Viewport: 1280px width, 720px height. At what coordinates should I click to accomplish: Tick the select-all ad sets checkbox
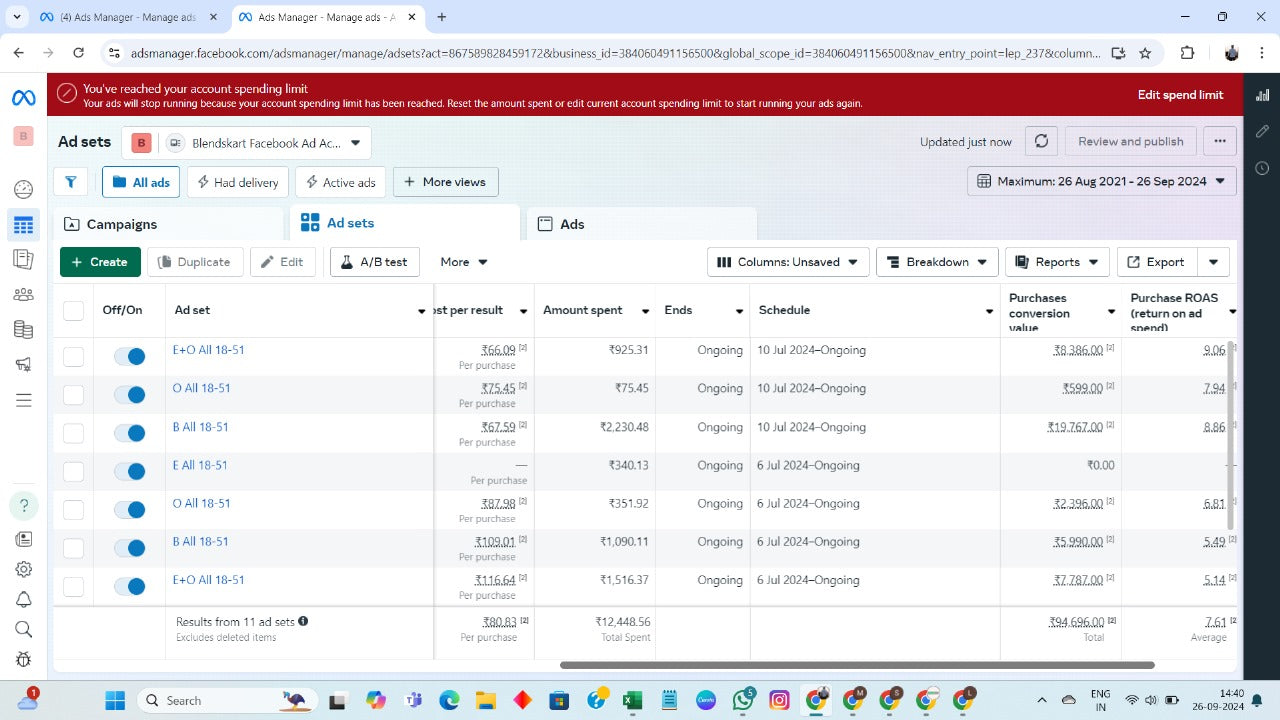tap(73, 310)
